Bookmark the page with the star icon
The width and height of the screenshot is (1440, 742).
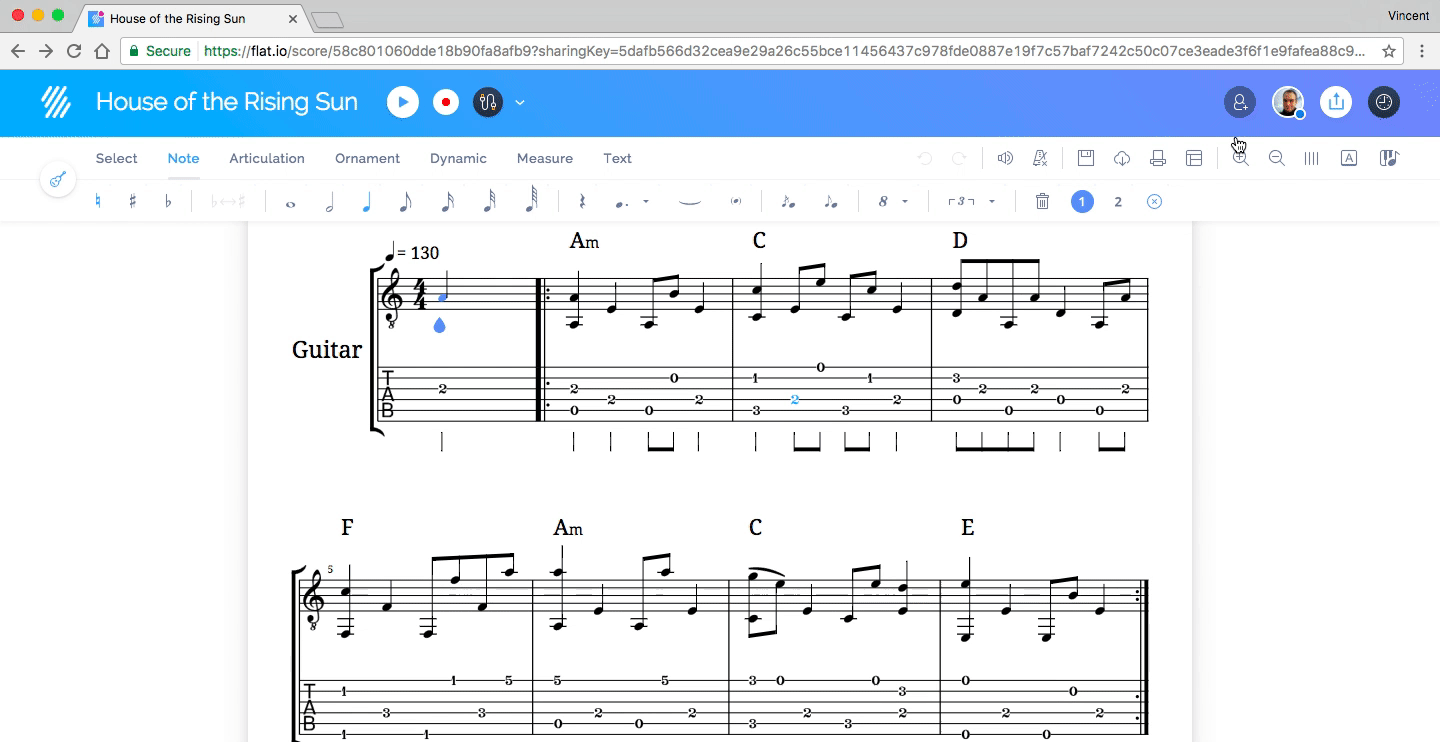coord(1389,51)
